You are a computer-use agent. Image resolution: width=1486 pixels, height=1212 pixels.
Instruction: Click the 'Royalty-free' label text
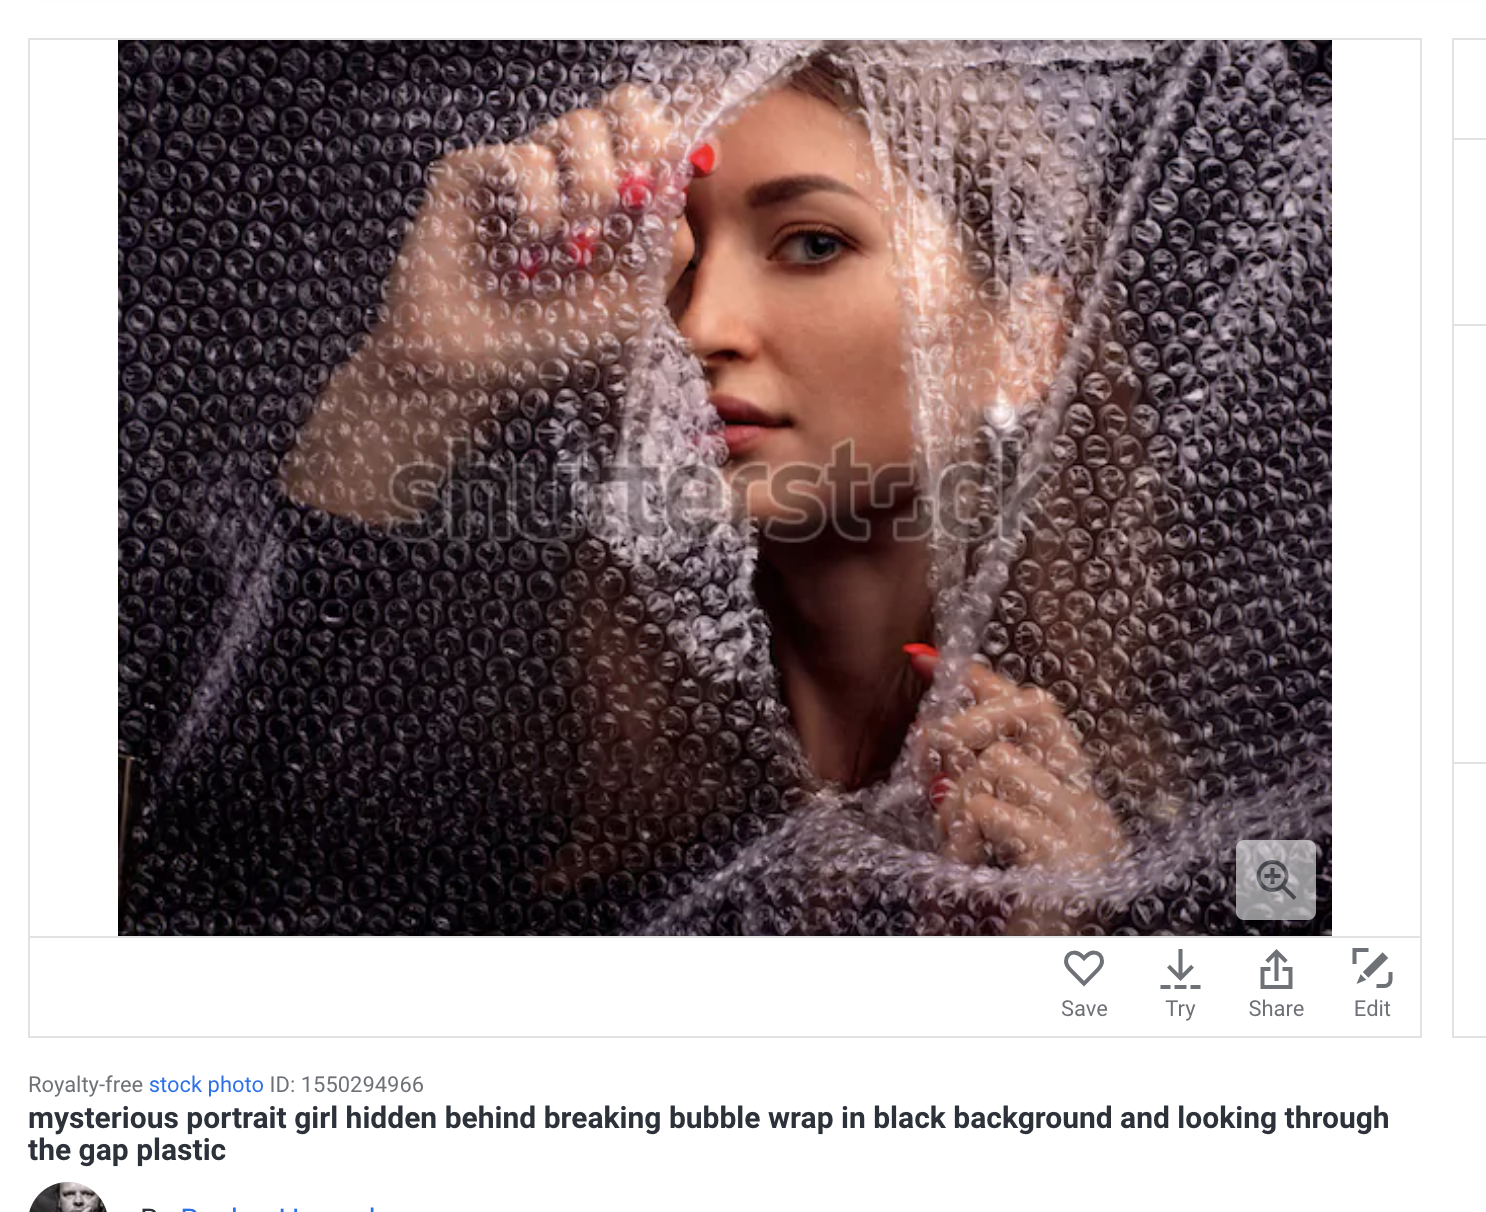coord(86,1085)
